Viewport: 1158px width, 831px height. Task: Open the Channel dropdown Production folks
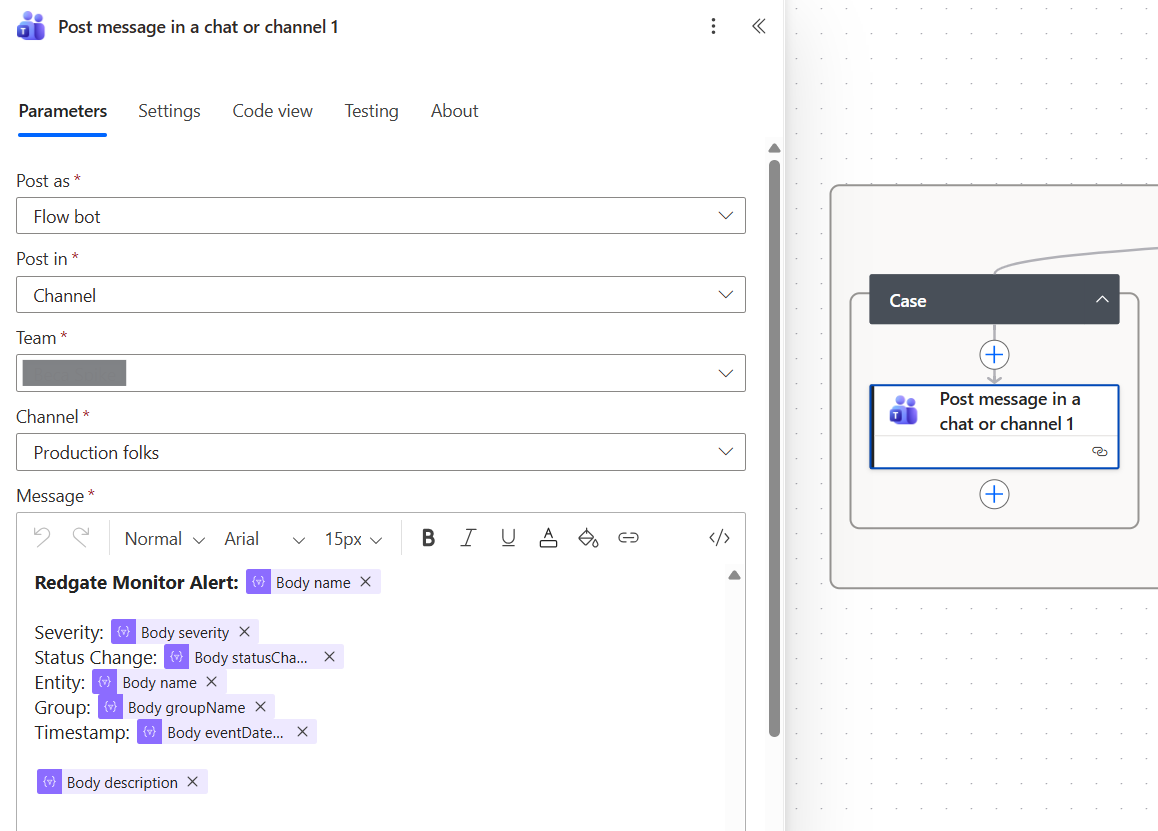381,452
